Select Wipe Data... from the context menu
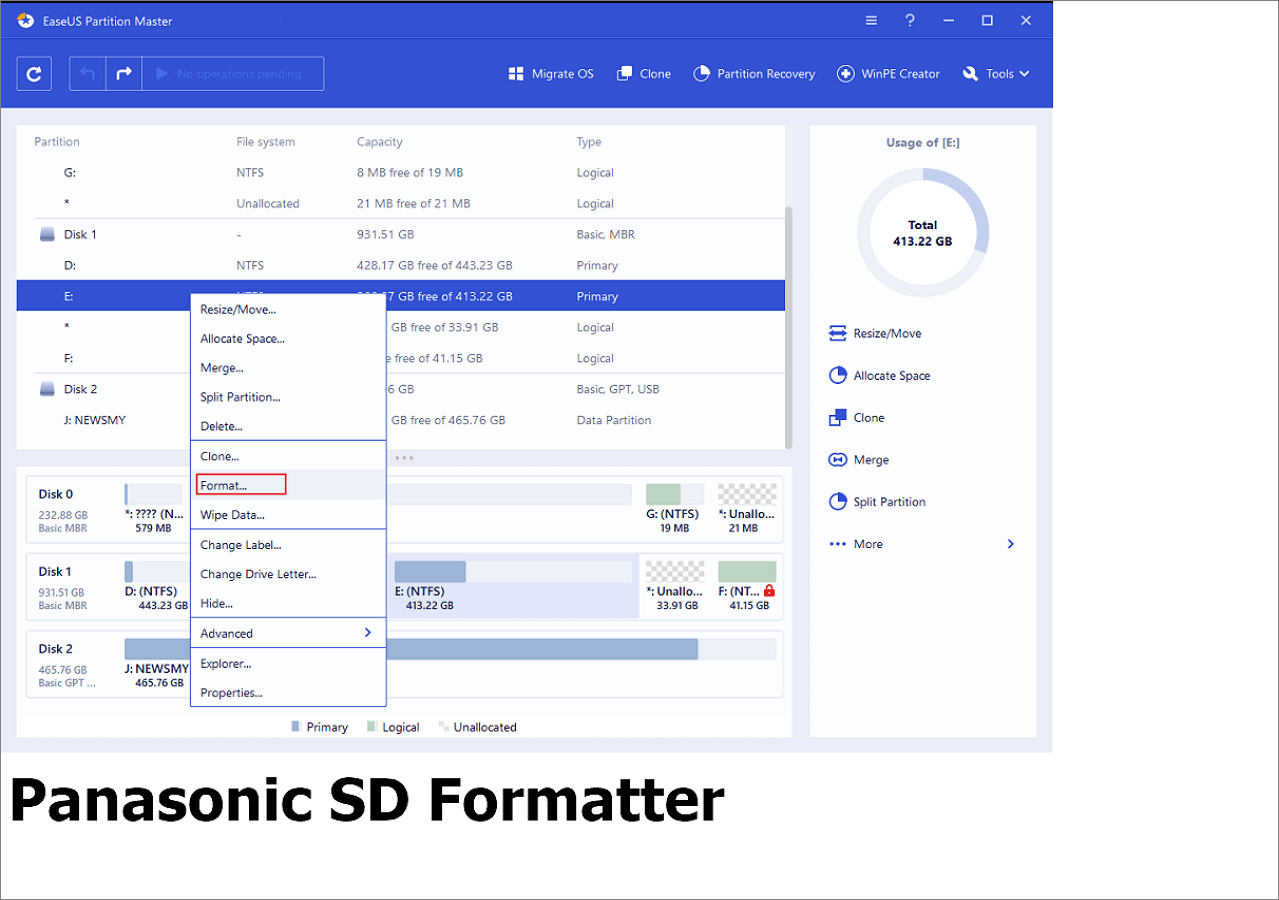Image resolution: width=1279 pixels, height=900 pixels. (x=232, y=515)
